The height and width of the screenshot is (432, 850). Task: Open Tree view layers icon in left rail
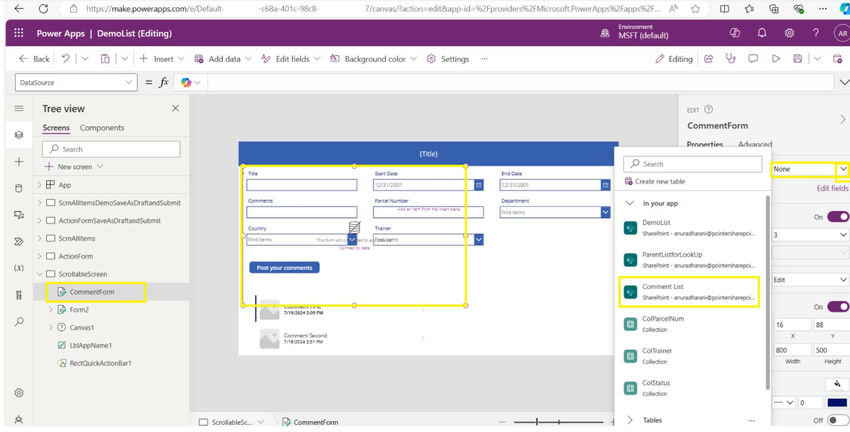[19, 135]
